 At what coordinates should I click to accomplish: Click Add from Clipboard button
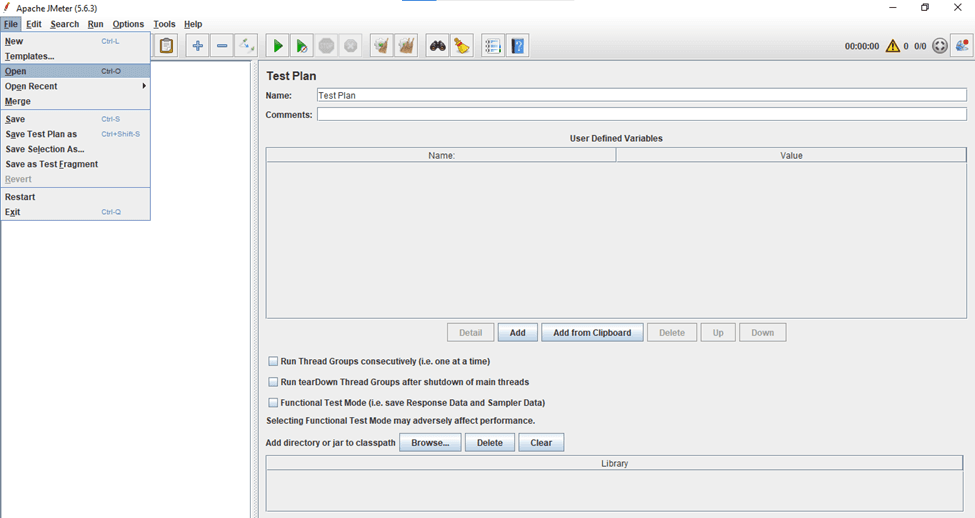pos(592,332)
